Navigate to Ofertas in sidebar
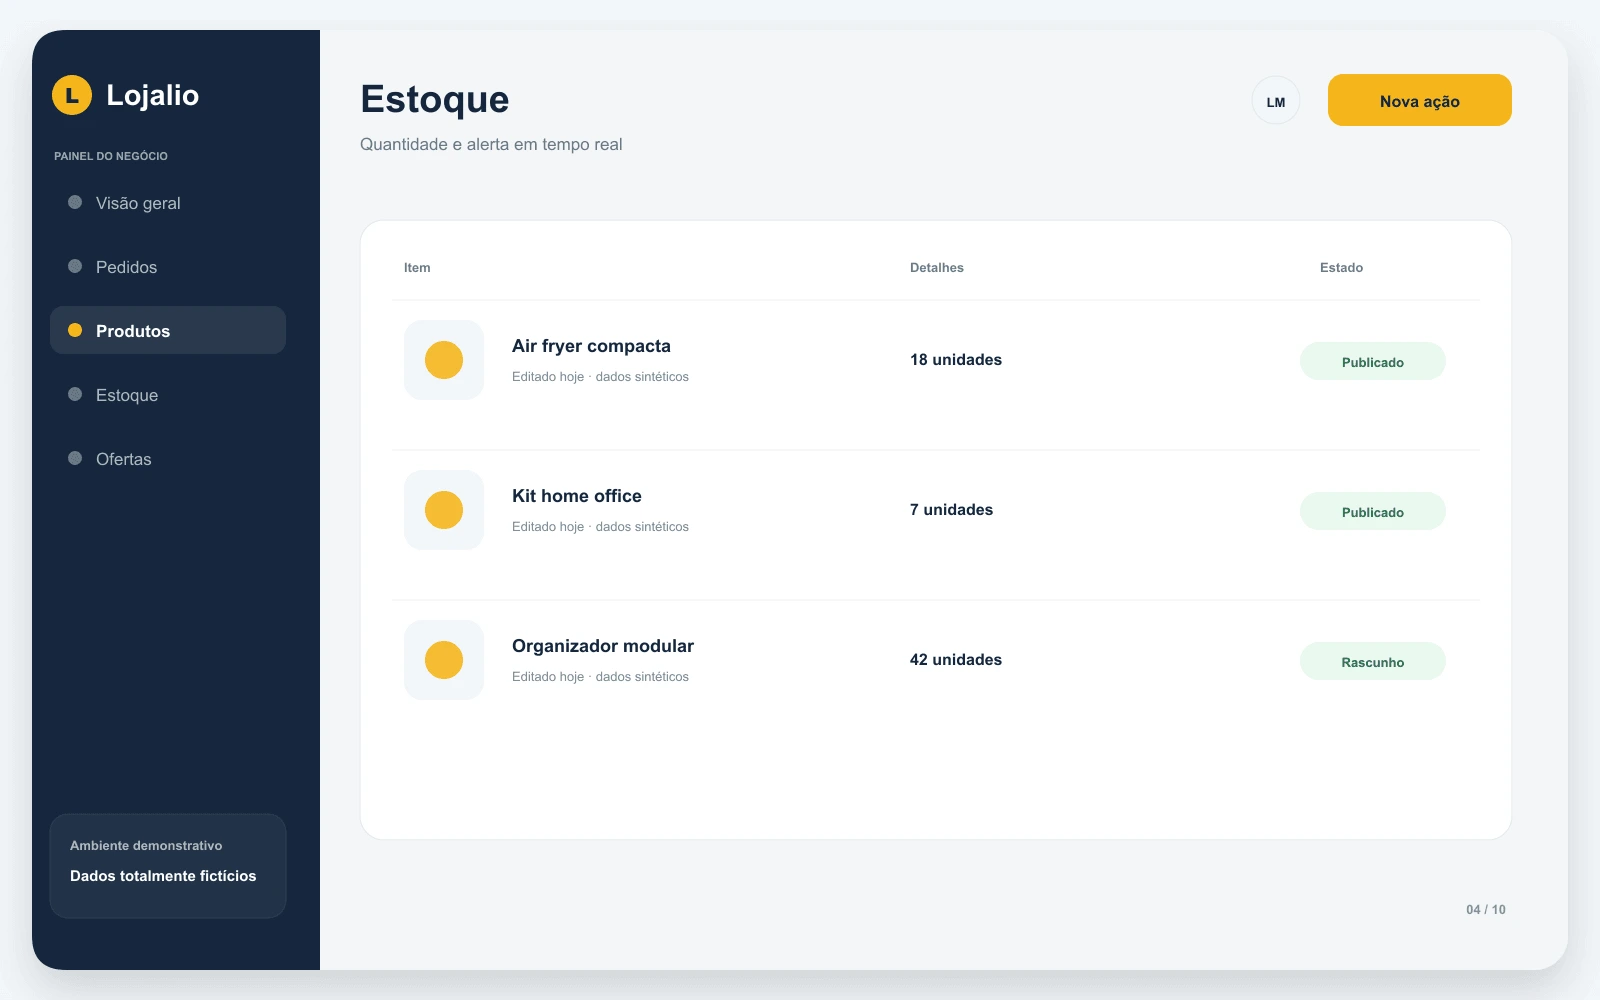This screenshot has height=1000, width=1600. [168, 459]
